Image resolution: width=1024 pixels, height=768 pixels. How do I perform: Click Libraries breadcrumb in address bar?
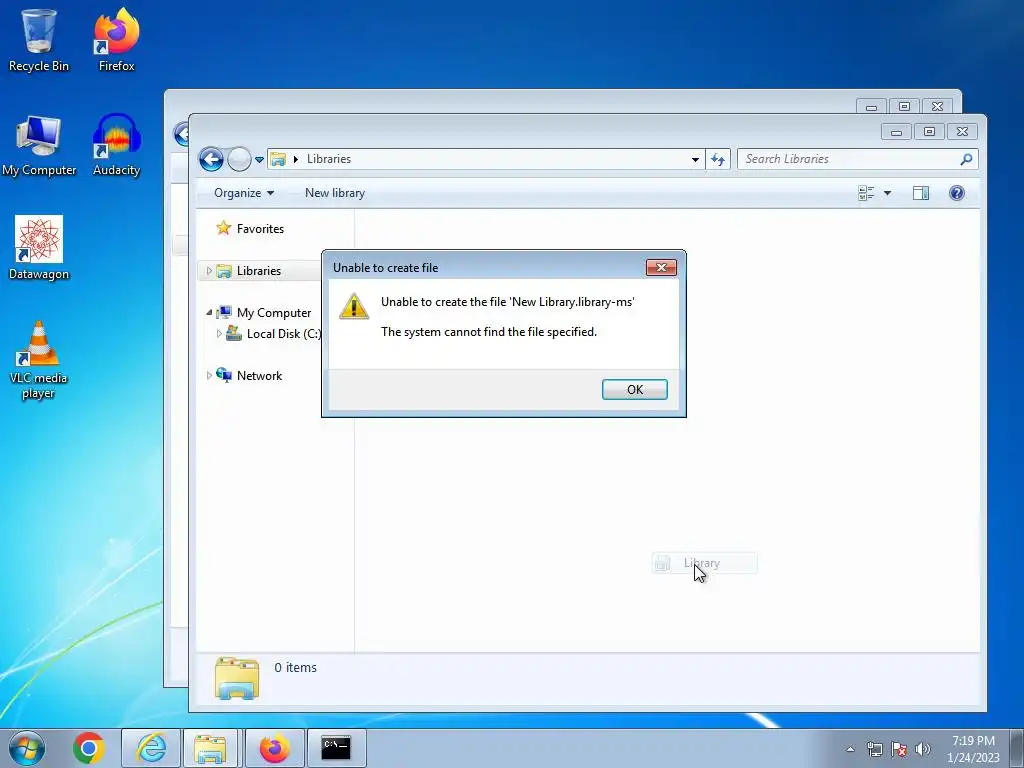[328, 159]
